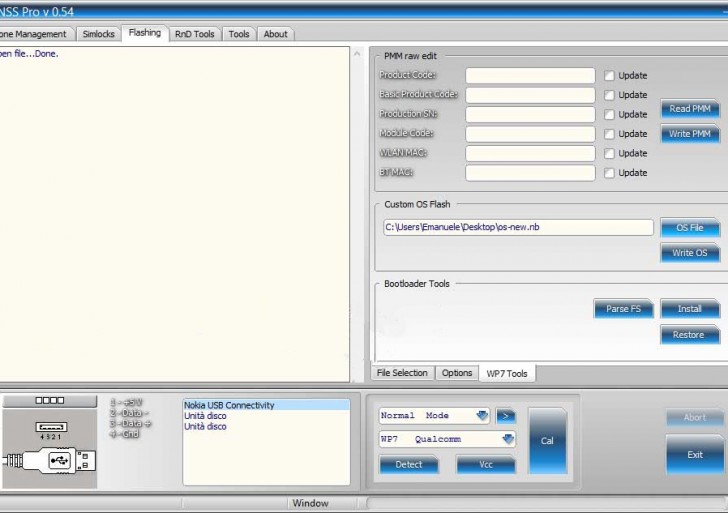Open the Simlocks tab
Viewport: 728px width, 513px height.
pyautogui.click(x=98, y=34)
